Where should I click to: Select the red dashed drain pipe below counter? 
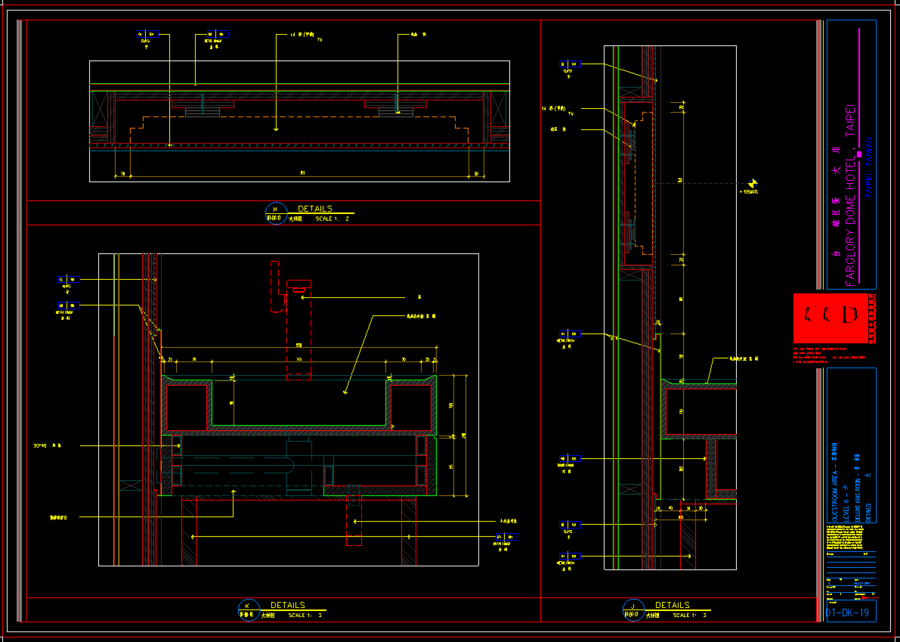coord(354,515)
